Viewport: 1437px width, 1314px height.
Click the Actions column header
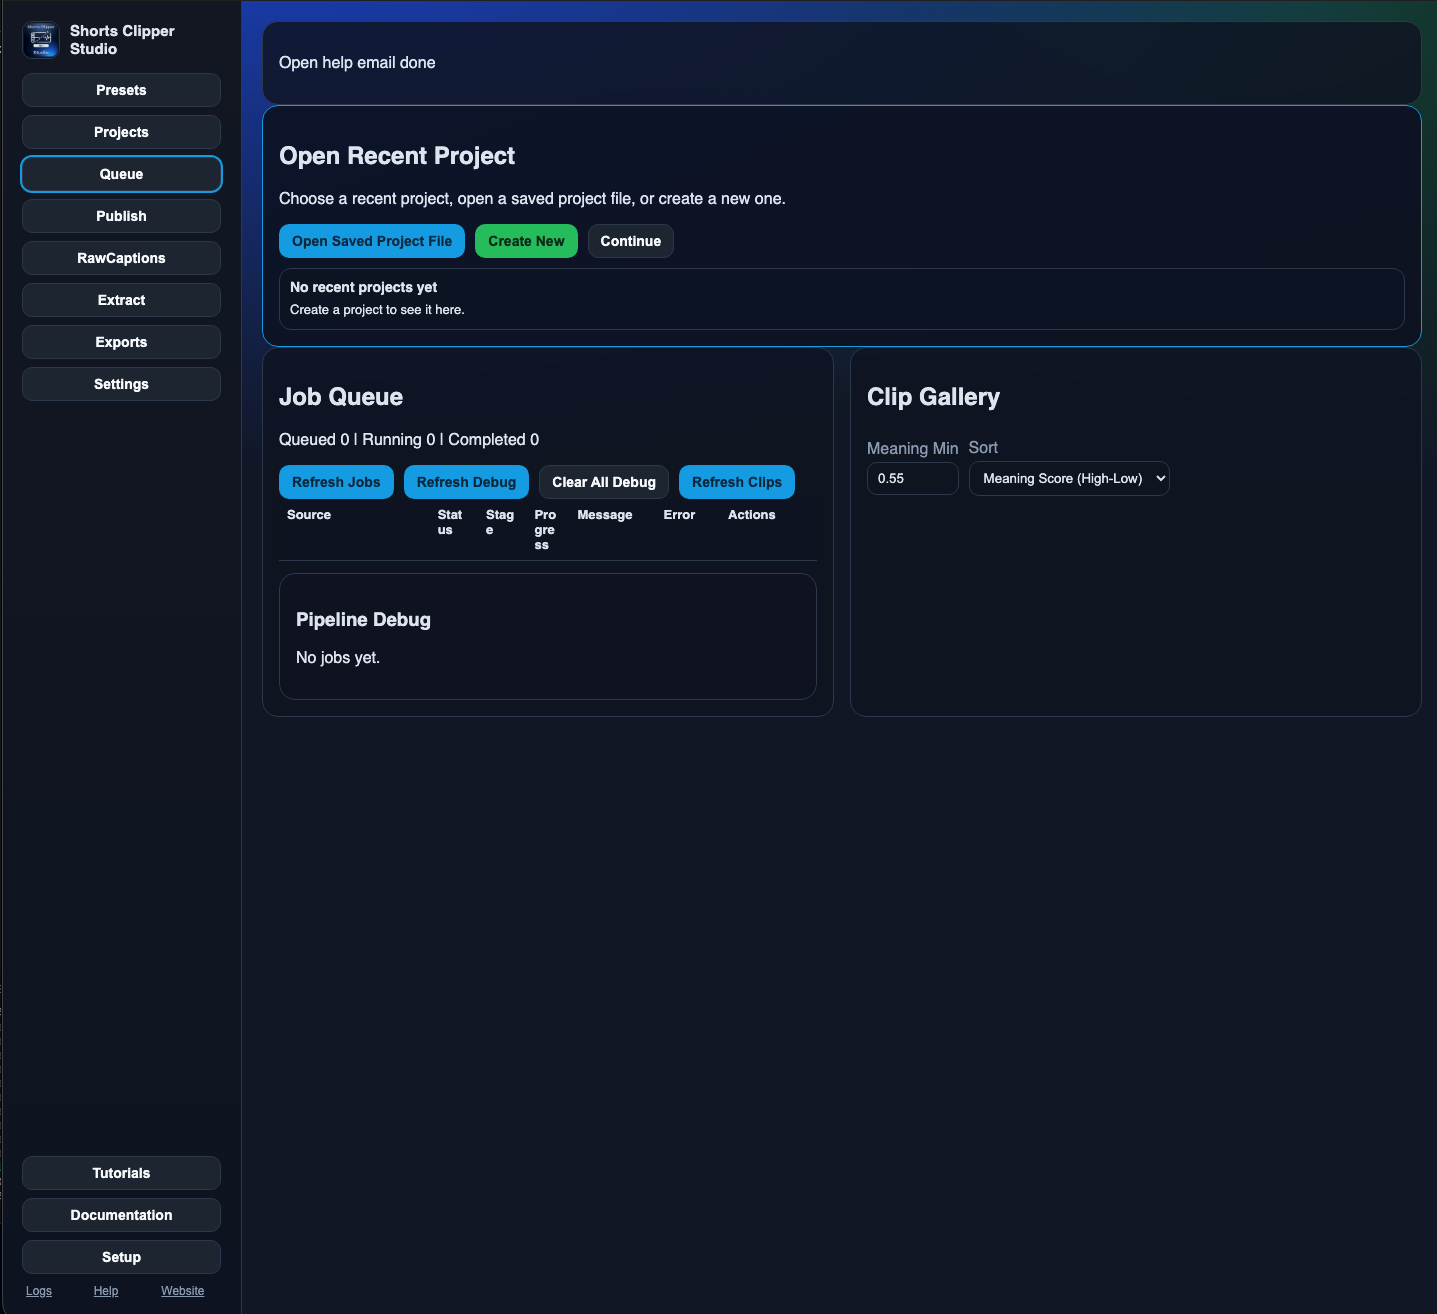click(751, 515)
